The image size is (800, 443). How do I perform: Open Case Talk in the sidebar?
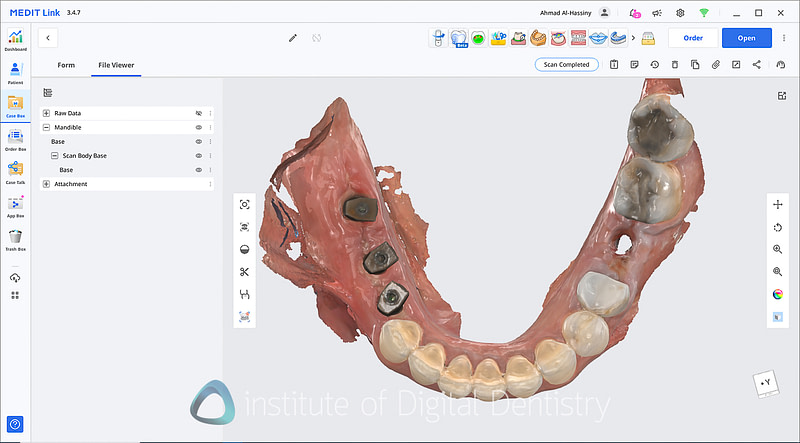click(x=15, y=173)
